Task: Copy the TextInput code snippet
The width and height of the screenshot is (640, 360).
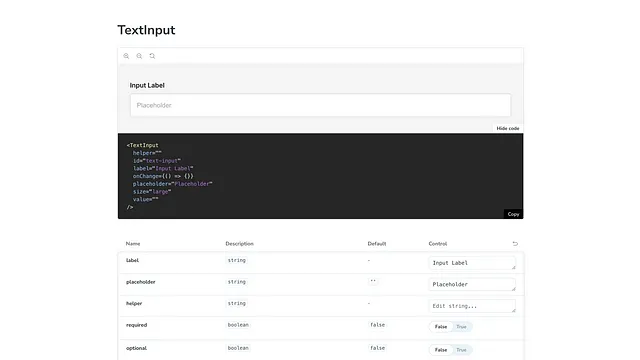Action: [513, 214]
